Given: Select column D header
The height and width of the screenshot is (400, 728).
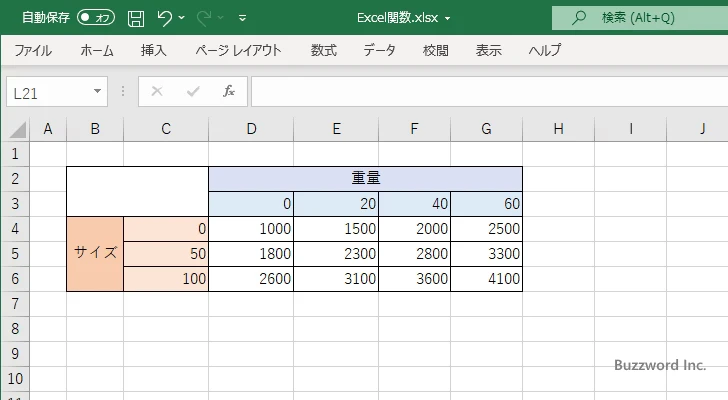Looking at the screenshot, I should coord(251,129).
